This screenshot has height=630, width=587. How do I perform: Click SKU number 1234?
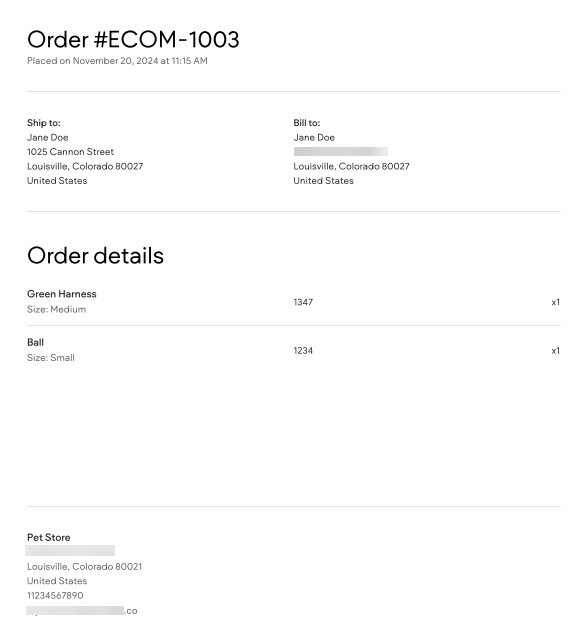303,351
